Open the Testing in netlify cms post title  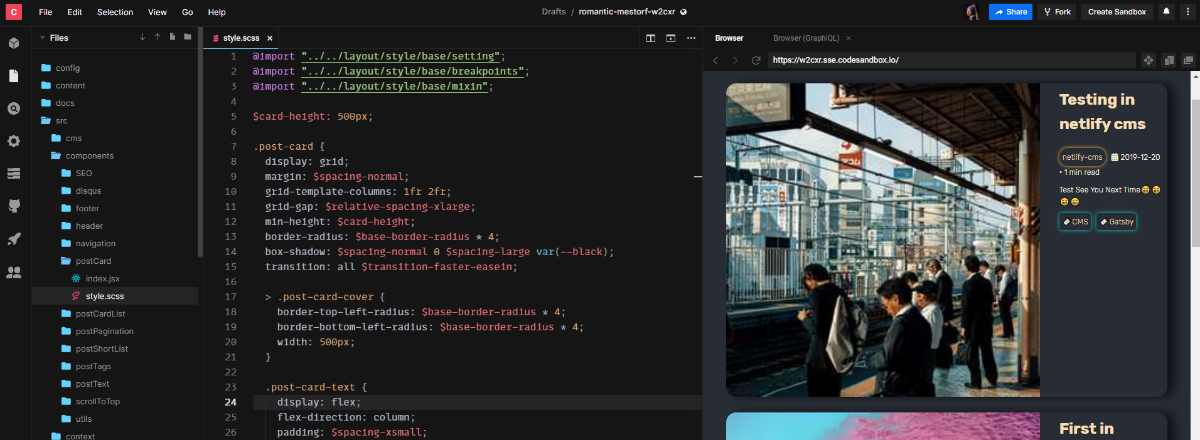coord(1102,112)
